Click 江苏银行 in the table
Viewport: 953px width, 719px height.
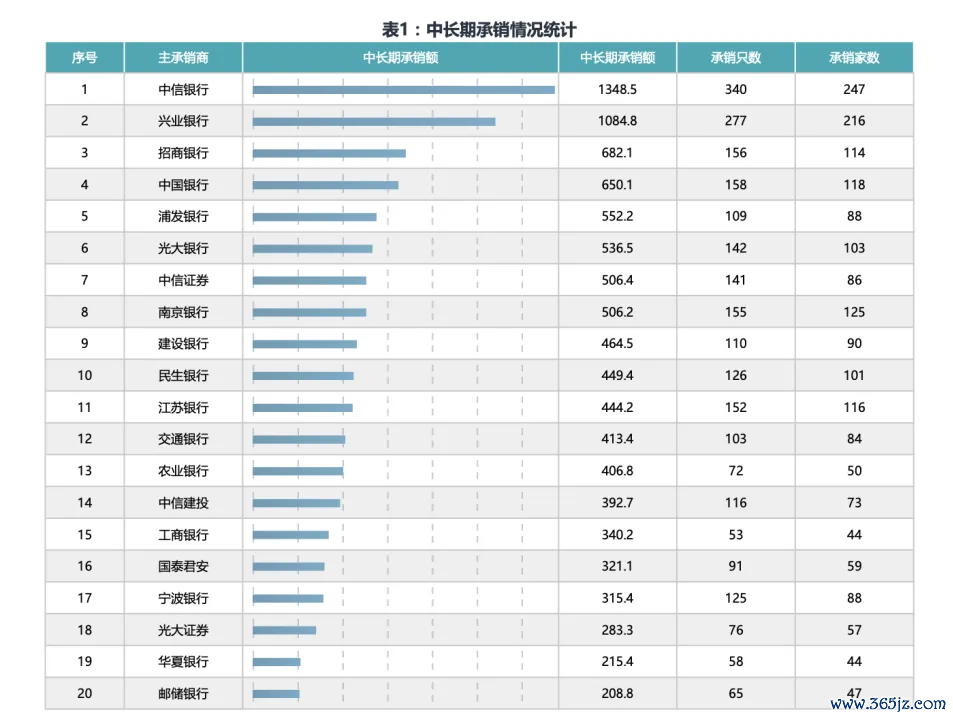click(183, 407)
